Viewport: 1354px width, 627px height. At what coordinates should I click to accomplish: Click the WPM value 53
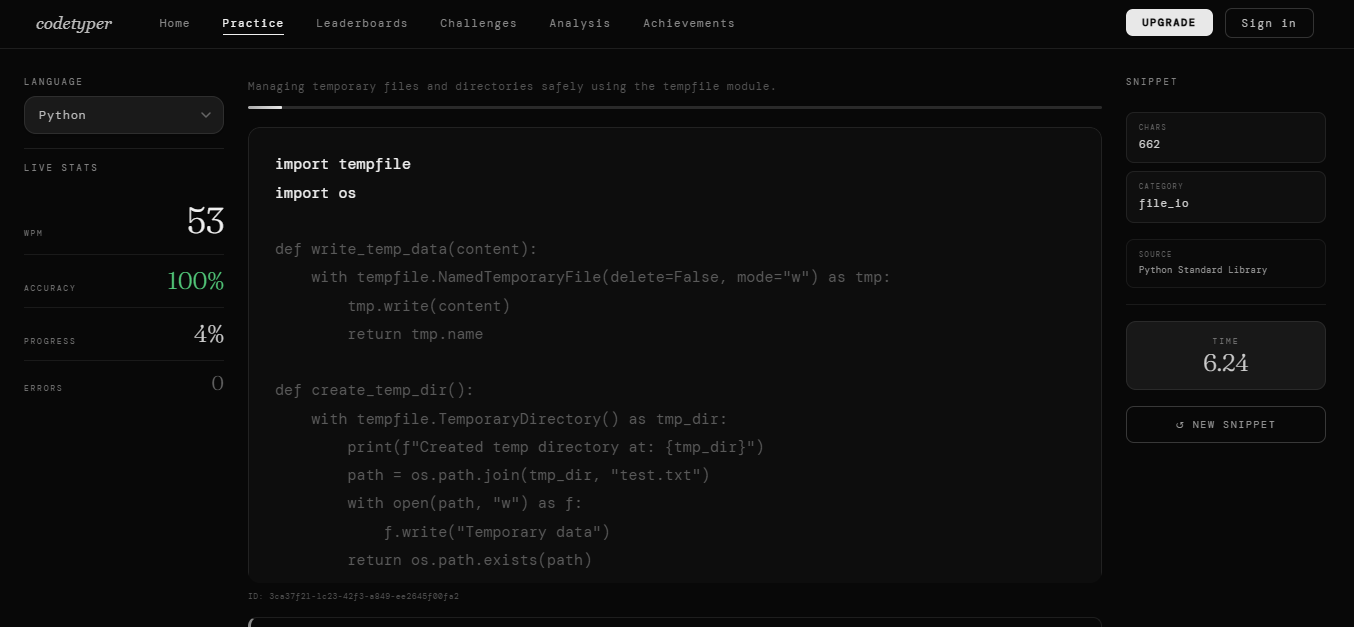point(206,221)
